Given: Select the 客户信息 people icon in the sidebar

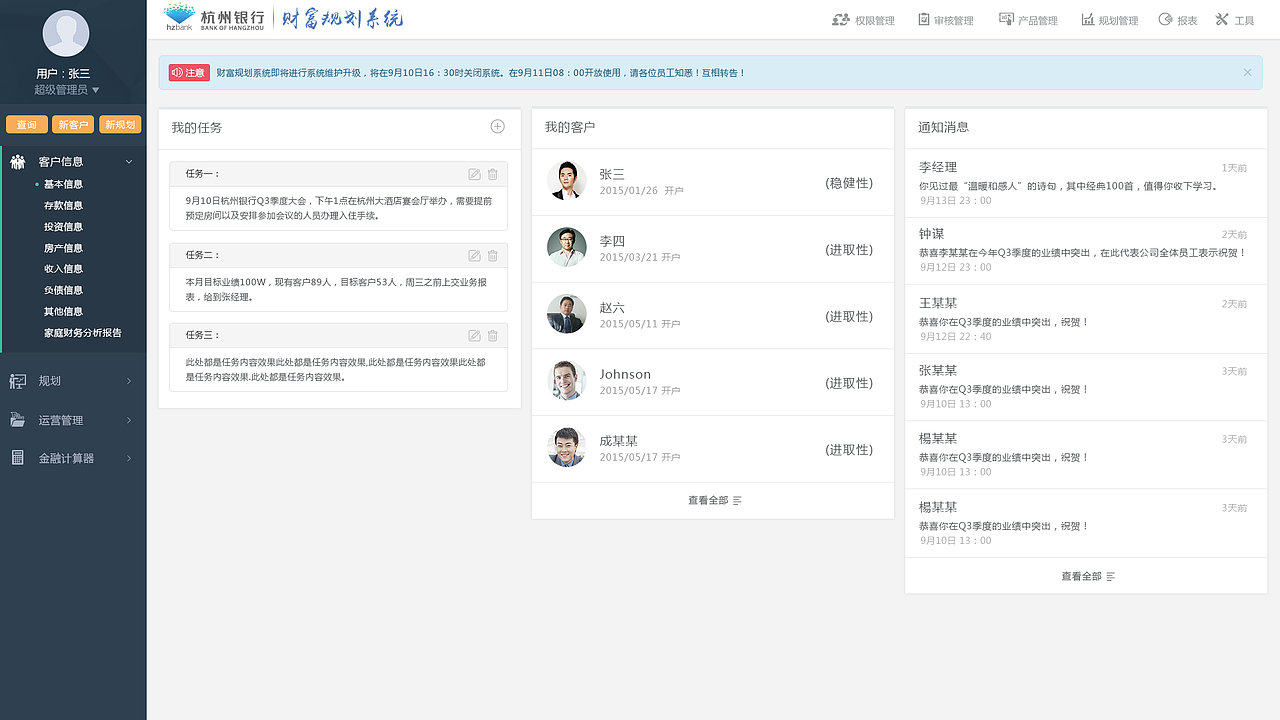Looking at the screenshot, I should (x=20, y=161).
